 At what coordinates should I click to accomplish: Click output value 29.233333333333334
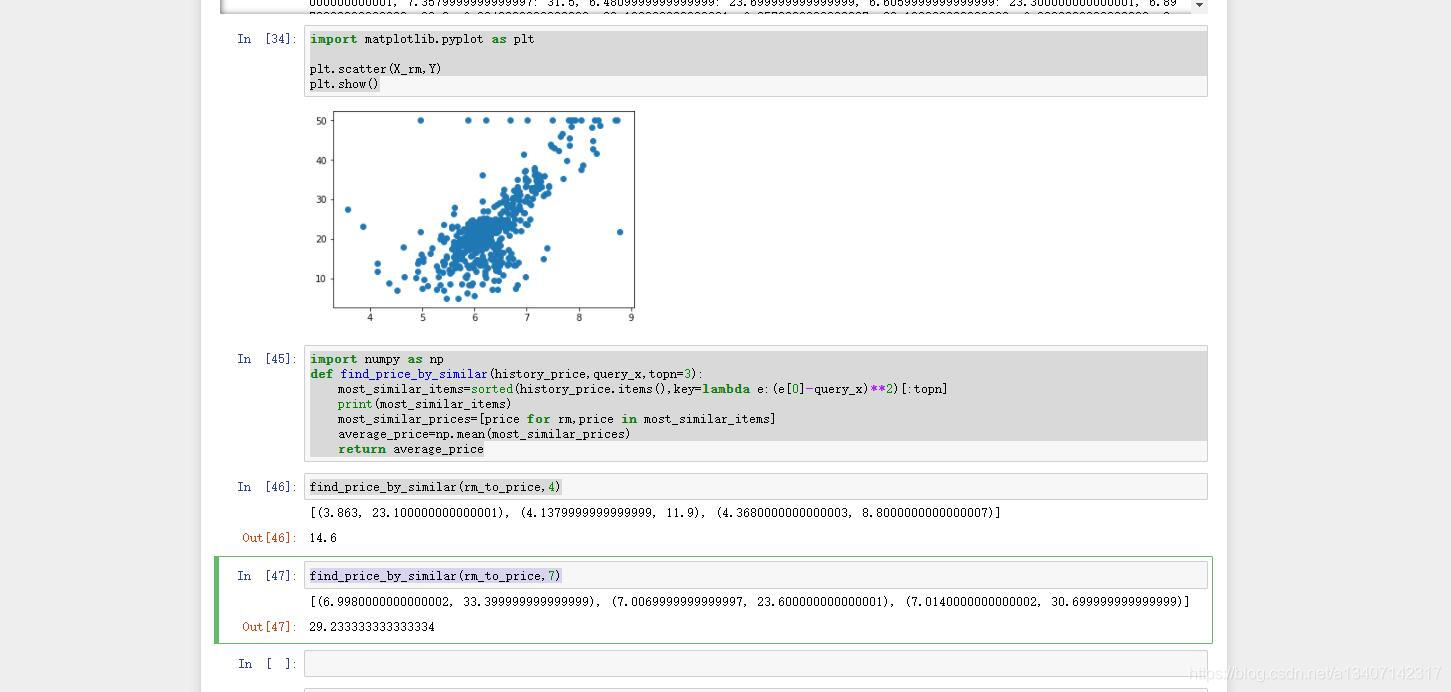pyautogui.click(x=372, y=627)
